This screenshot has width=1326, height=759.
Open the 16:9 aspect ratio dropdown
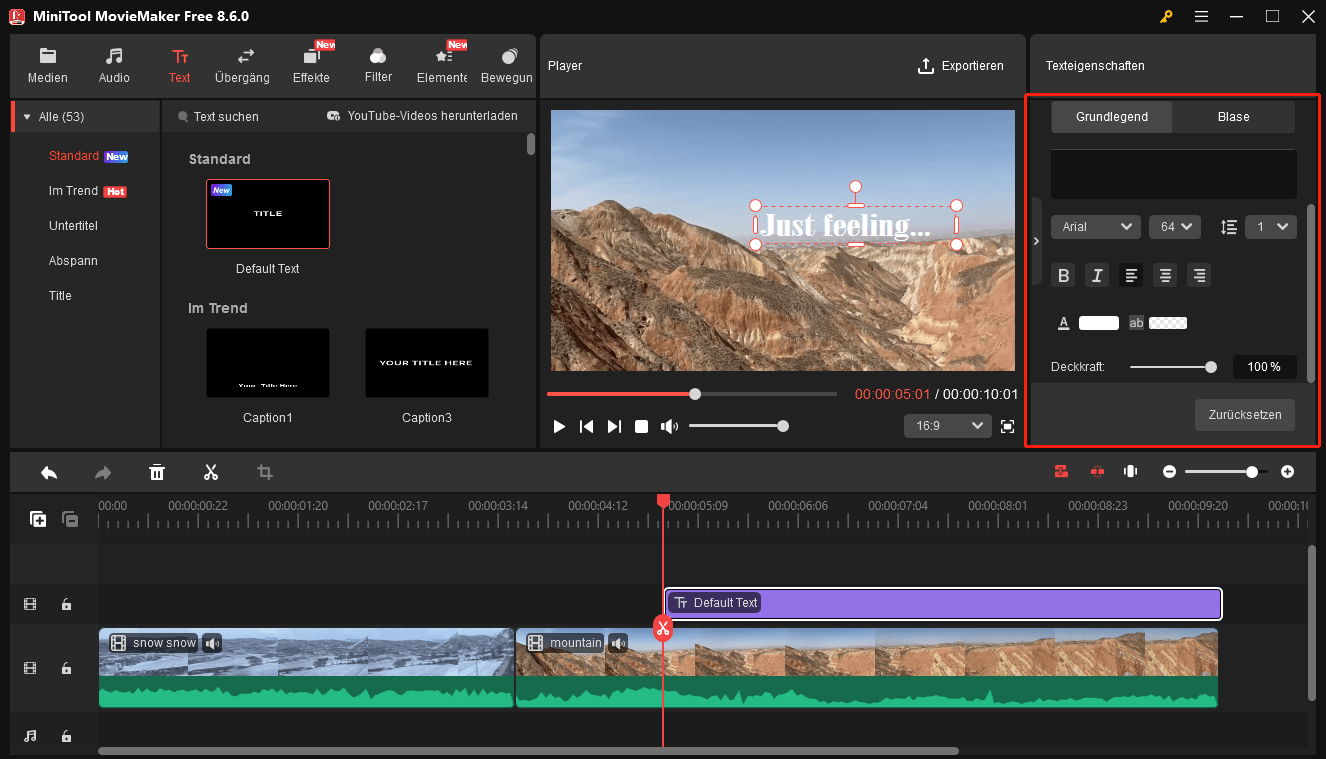946,425
